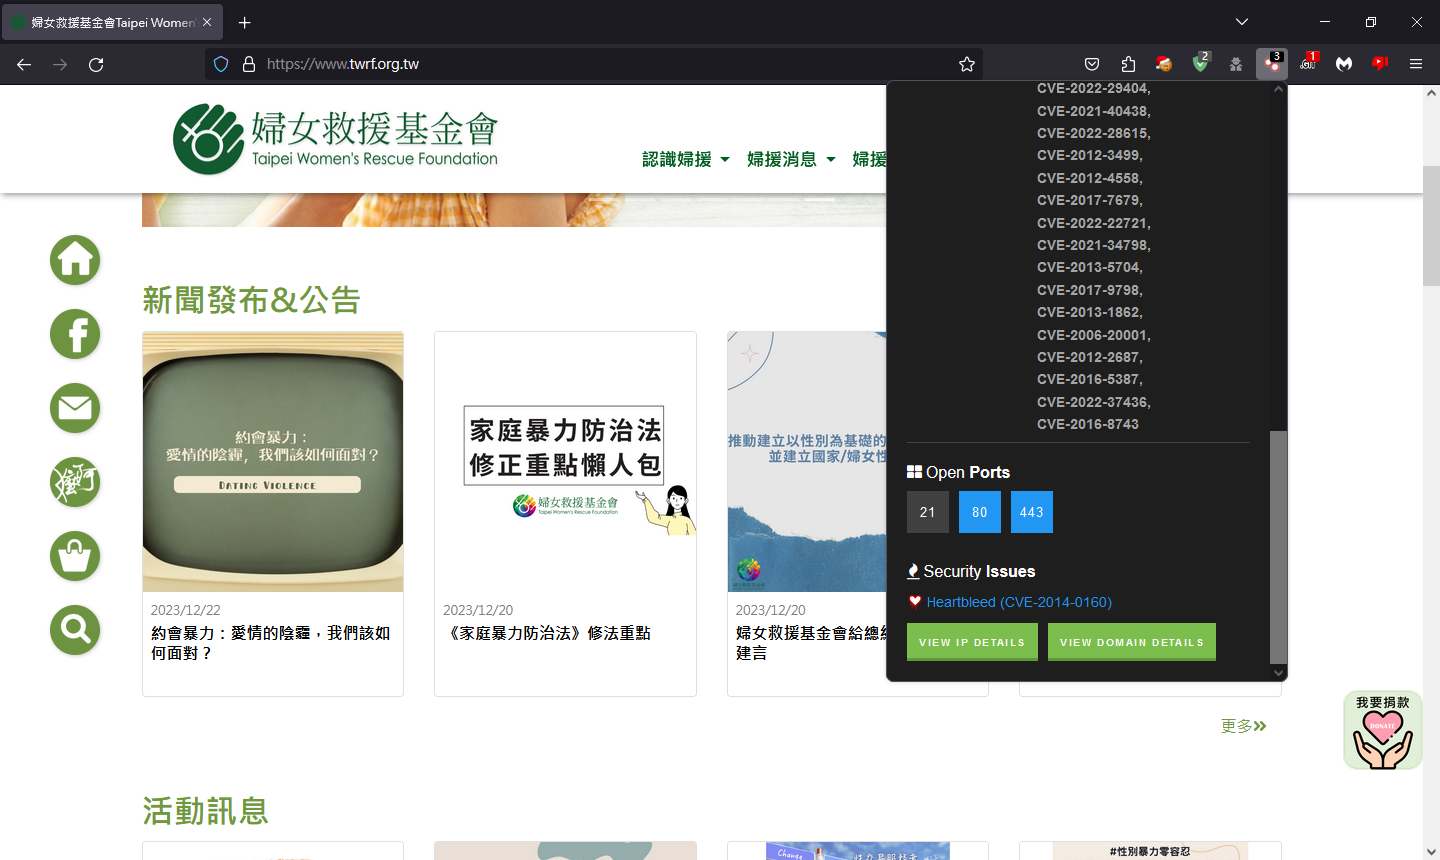
Task: Click the VIEW IP DETAILS button
Action: pos(972,642)
